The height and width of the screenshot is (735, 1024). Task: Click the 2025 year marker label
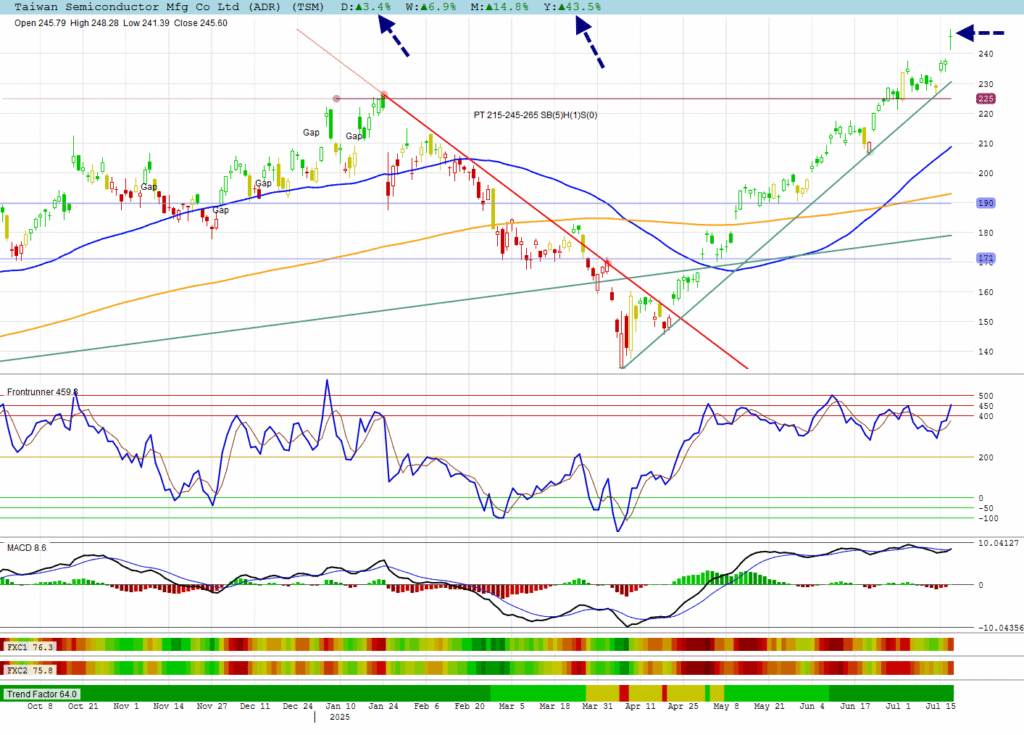tap(340, 717)
